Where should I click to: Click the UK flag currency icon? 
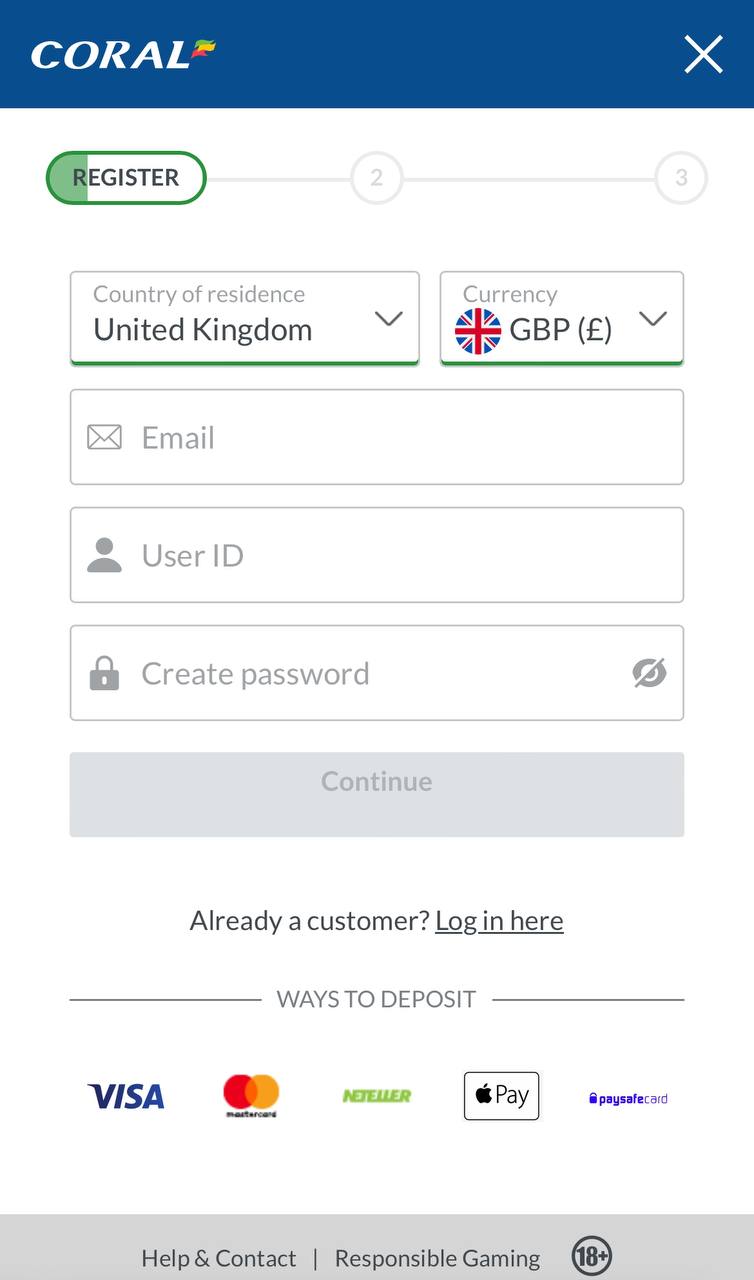[478, 331]
